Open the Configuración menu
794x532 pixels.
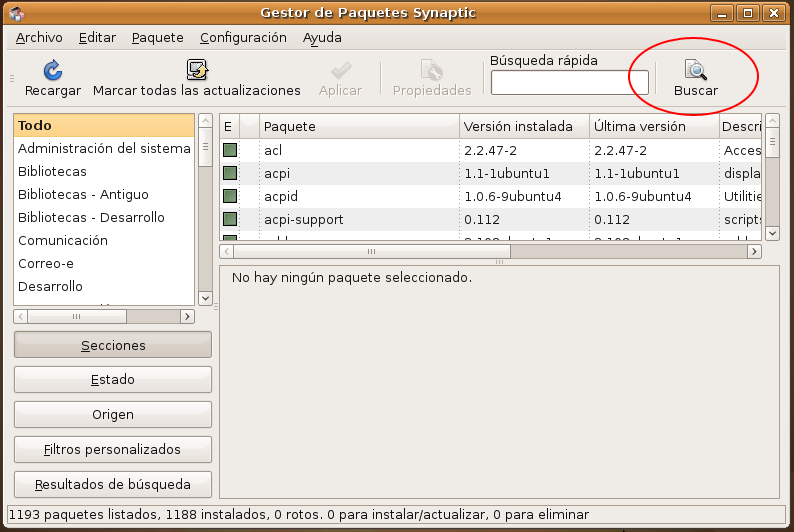click(x=243, y=37)
